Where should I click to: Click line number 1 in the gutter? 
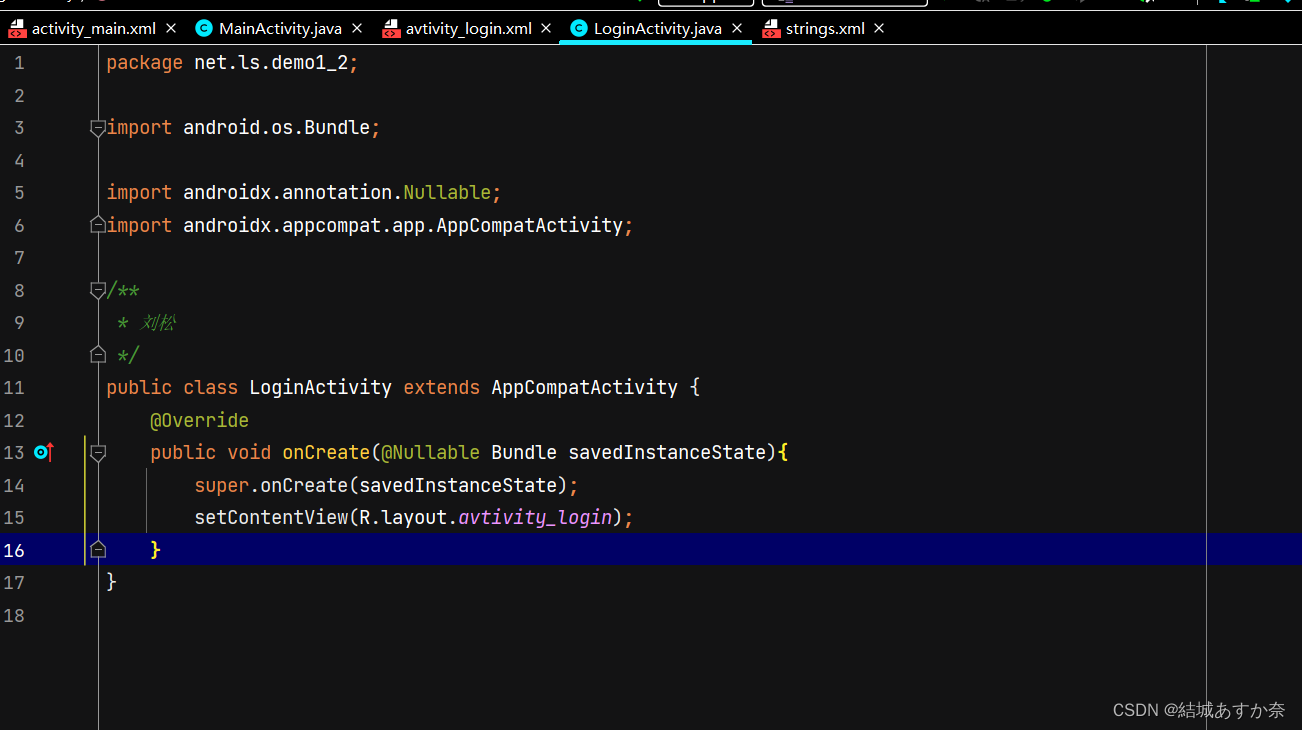[x=19, y=63]
